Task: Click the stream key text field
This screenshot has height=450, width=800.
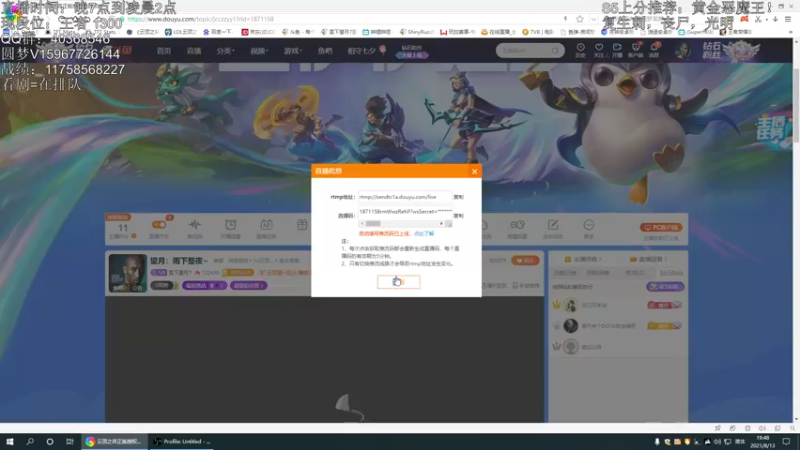Action: 405,211
